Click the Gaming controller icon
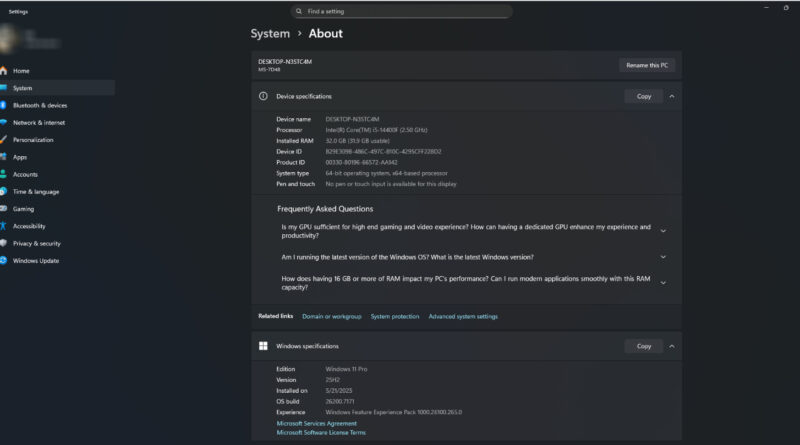 tap(4, 209)
